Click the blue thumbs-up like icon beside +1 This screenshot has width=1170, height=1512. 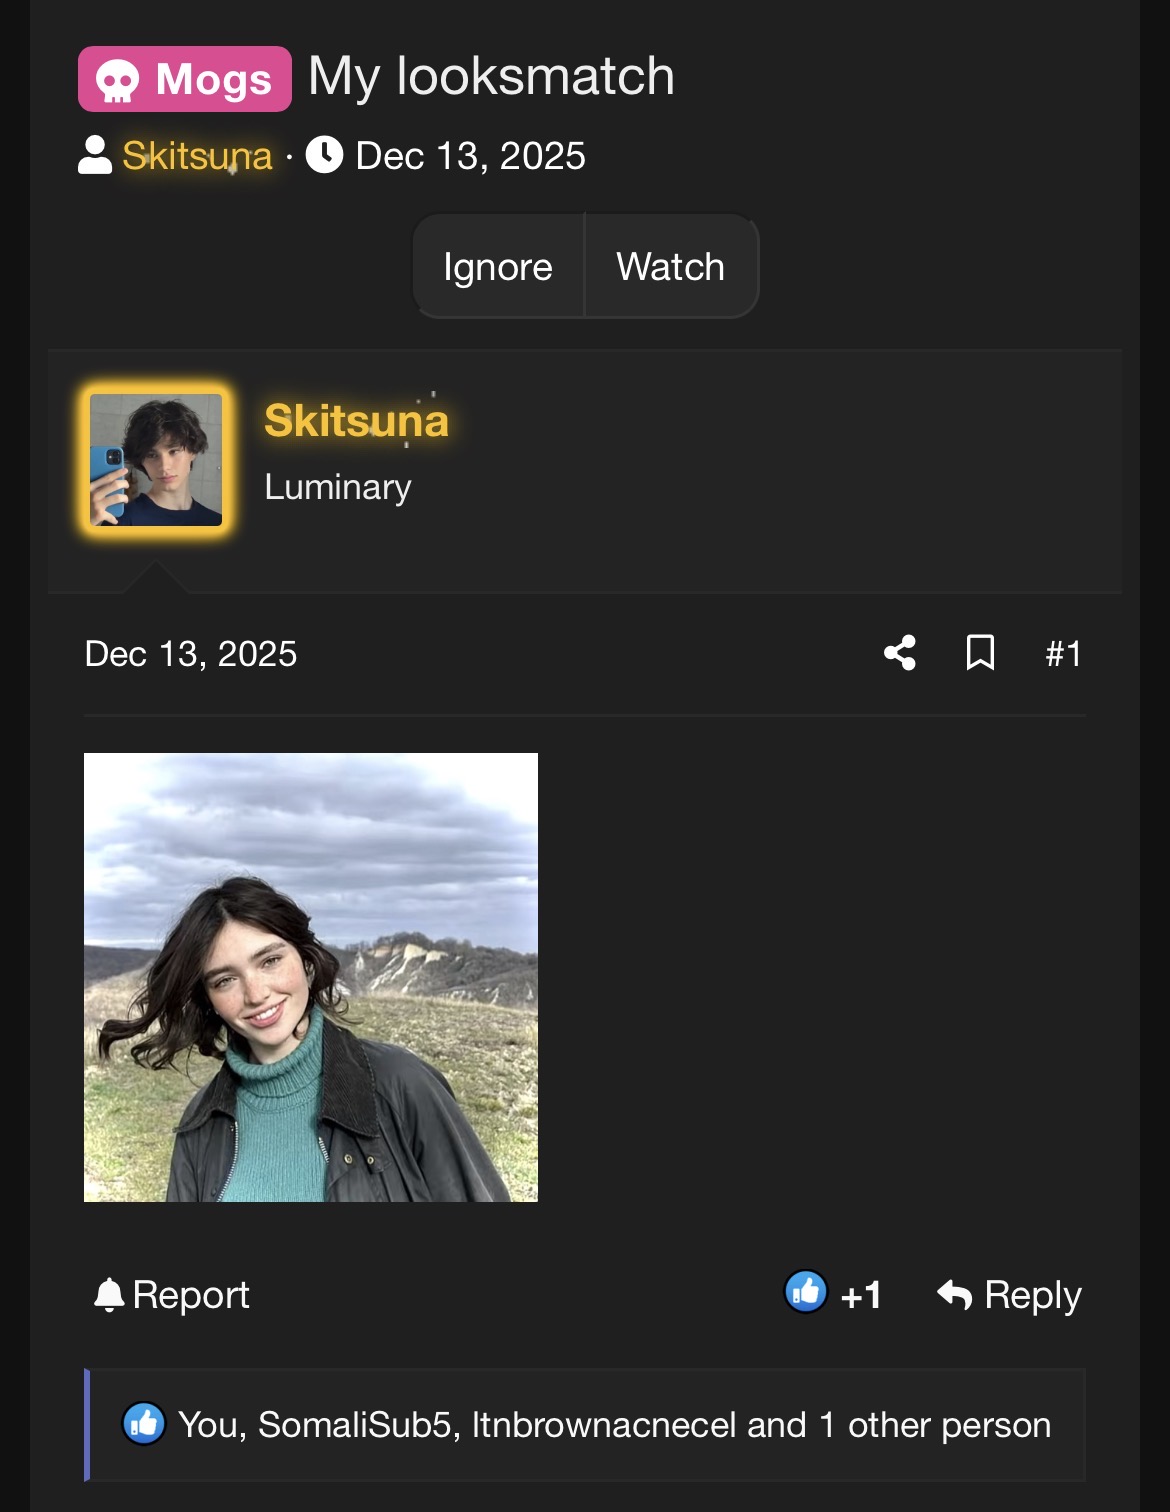point(806,1292)
